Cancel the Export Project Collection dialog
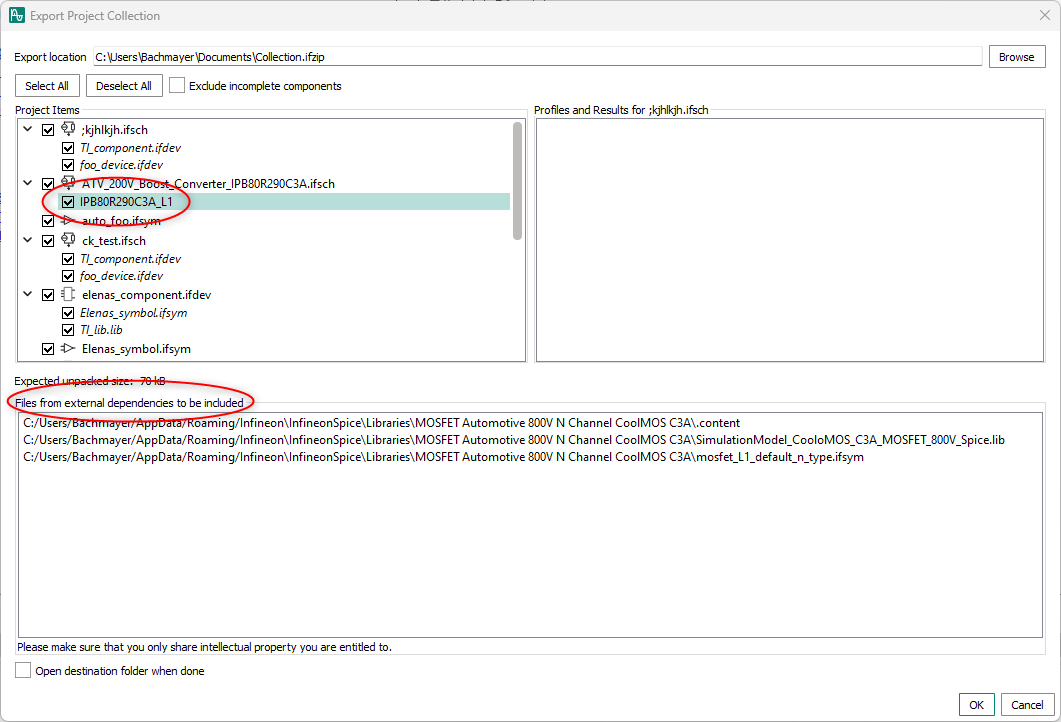This screenshot has height=722, width=1061. pos(1027,704)
